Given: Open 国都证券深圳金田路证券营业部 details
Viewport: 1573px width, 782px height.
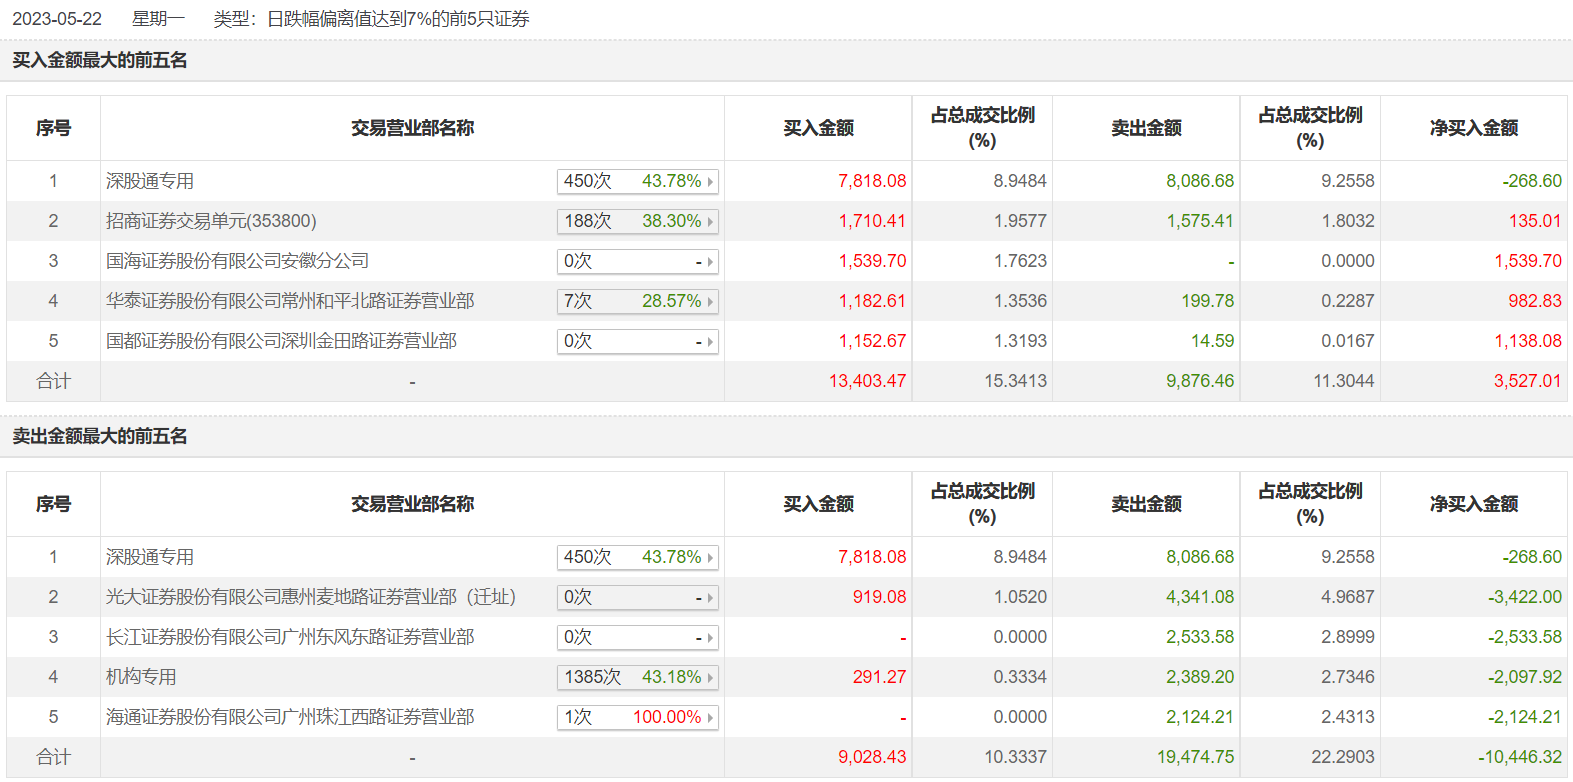Looking at the screenshot, I should (281, 341).
